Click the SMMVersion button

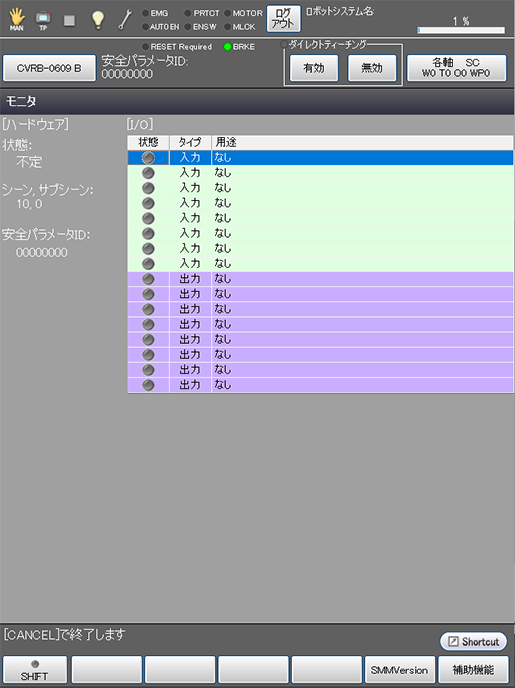click(400, 670)
